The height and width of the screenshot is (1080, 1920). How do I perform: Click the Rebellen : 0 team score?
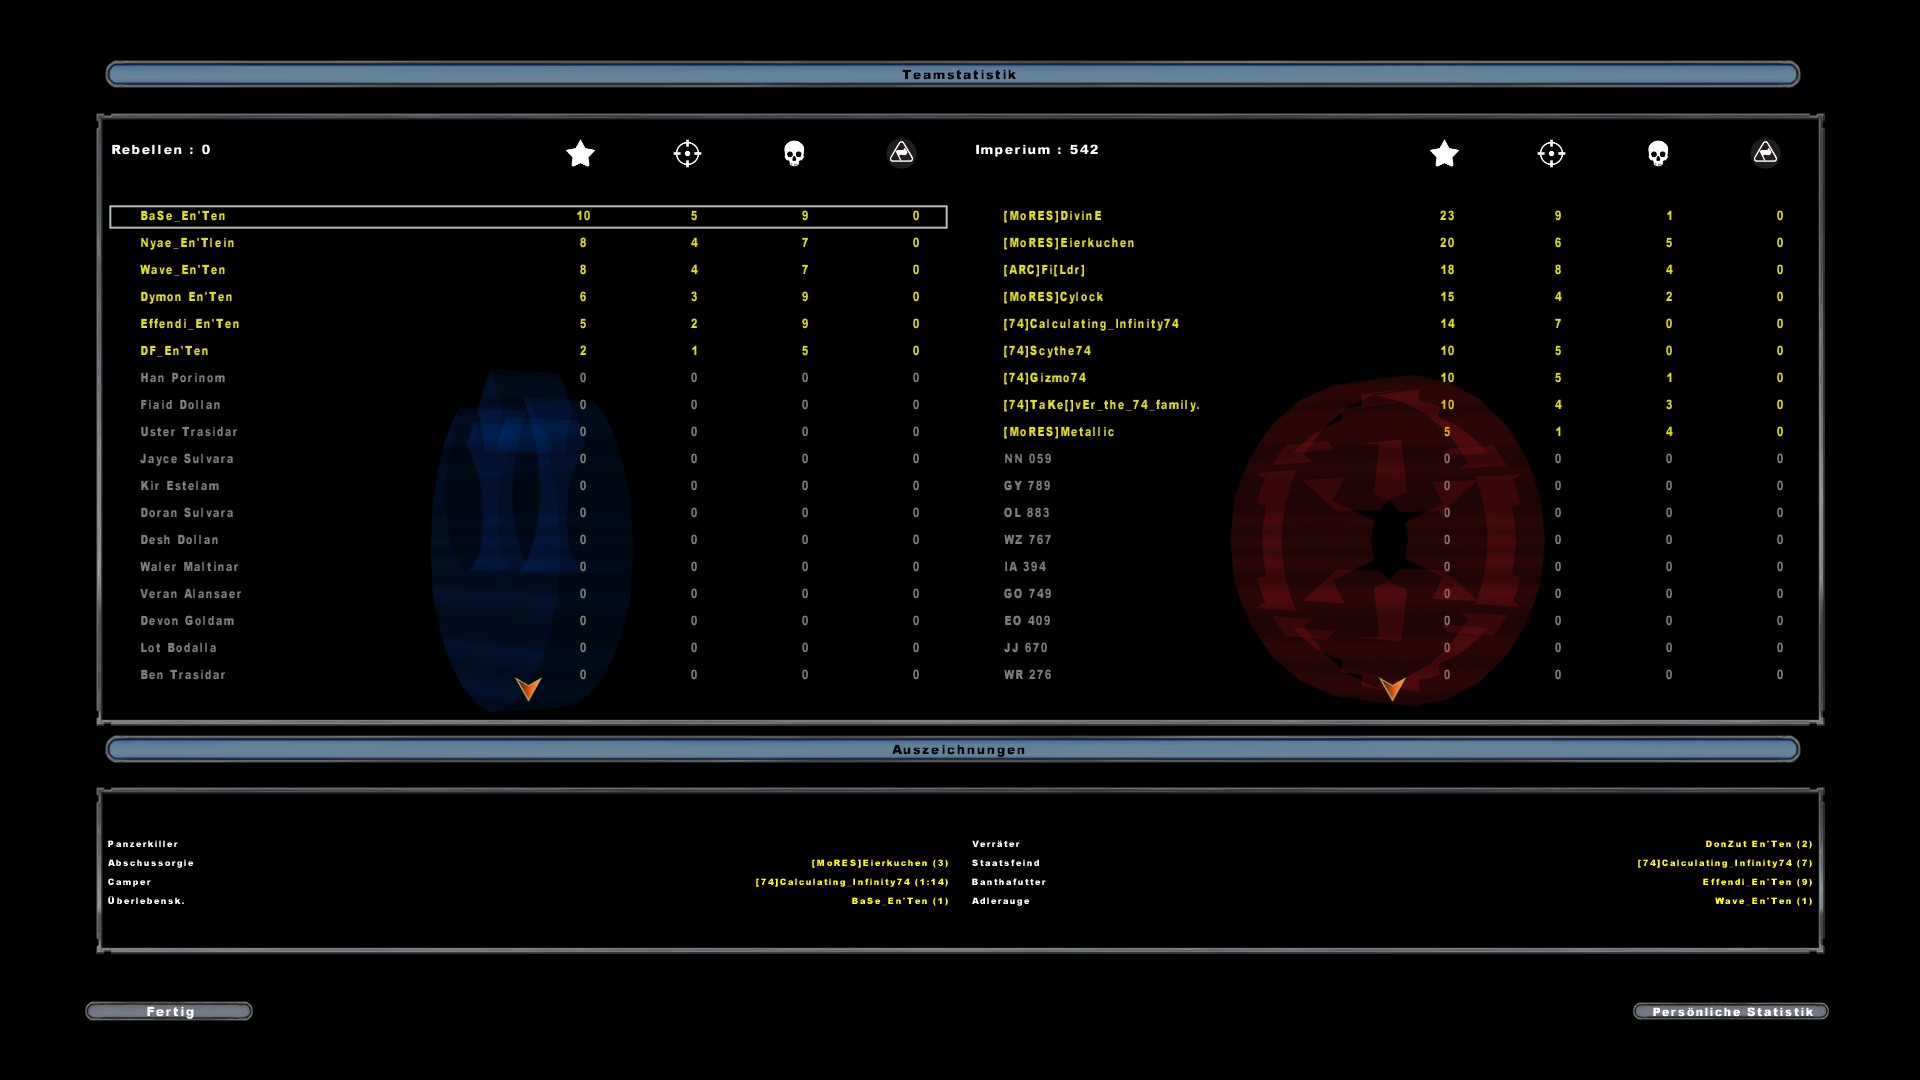(x=161, y=149)
